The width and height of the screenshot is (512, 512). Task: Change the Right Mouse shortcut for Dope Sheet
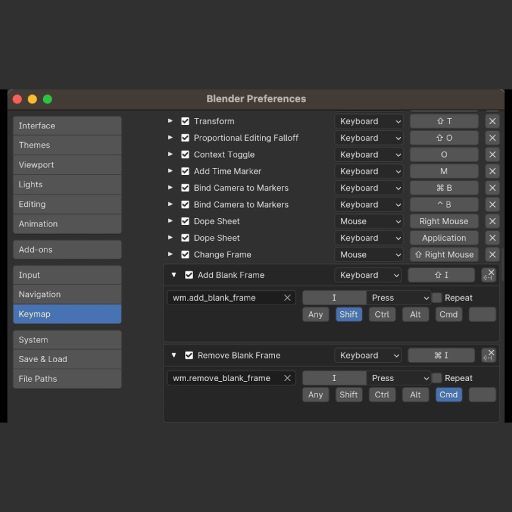coord(444,221)
